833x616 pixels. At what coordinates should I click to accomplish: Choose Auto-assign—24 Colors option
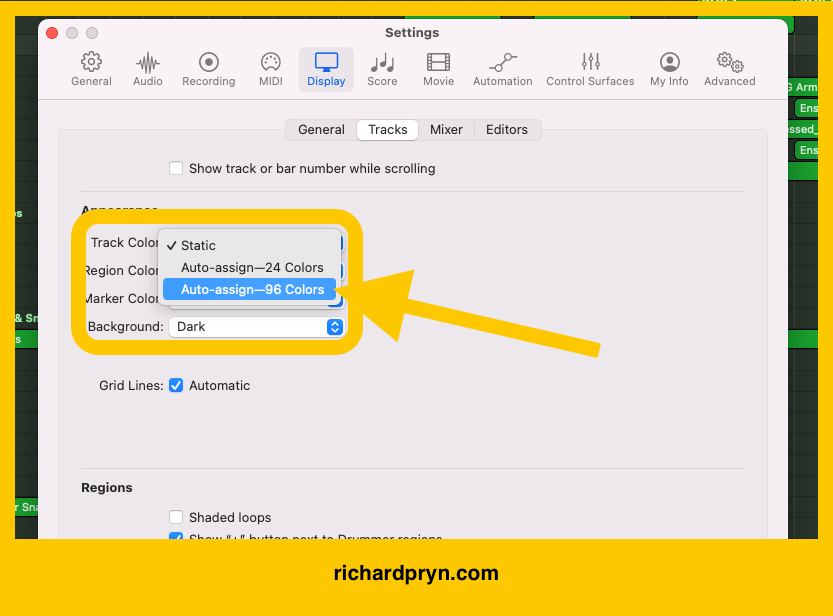tap(250, 268)
